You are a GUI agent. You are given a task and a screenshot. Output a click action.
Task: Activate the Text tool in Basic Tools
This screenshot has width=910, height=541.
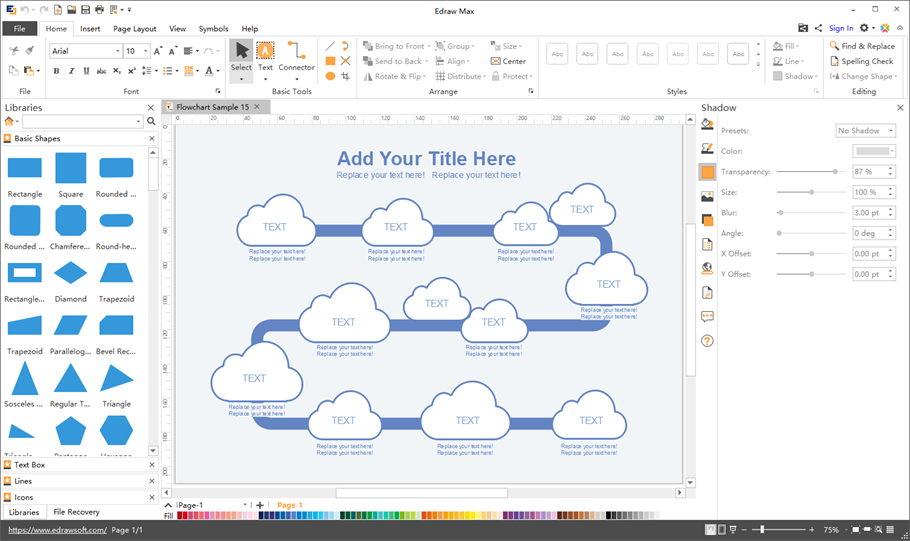pos(265,55)
